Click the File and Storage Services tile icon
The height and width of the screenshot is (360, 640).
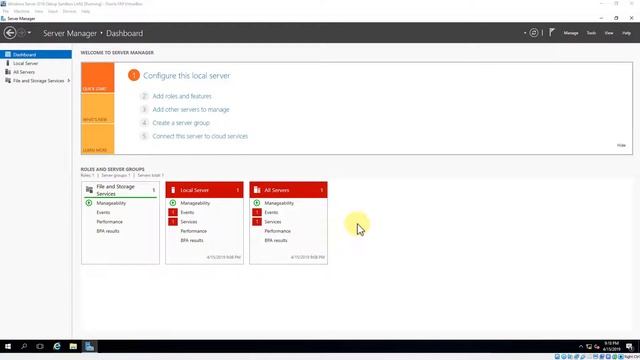[89, 190]
